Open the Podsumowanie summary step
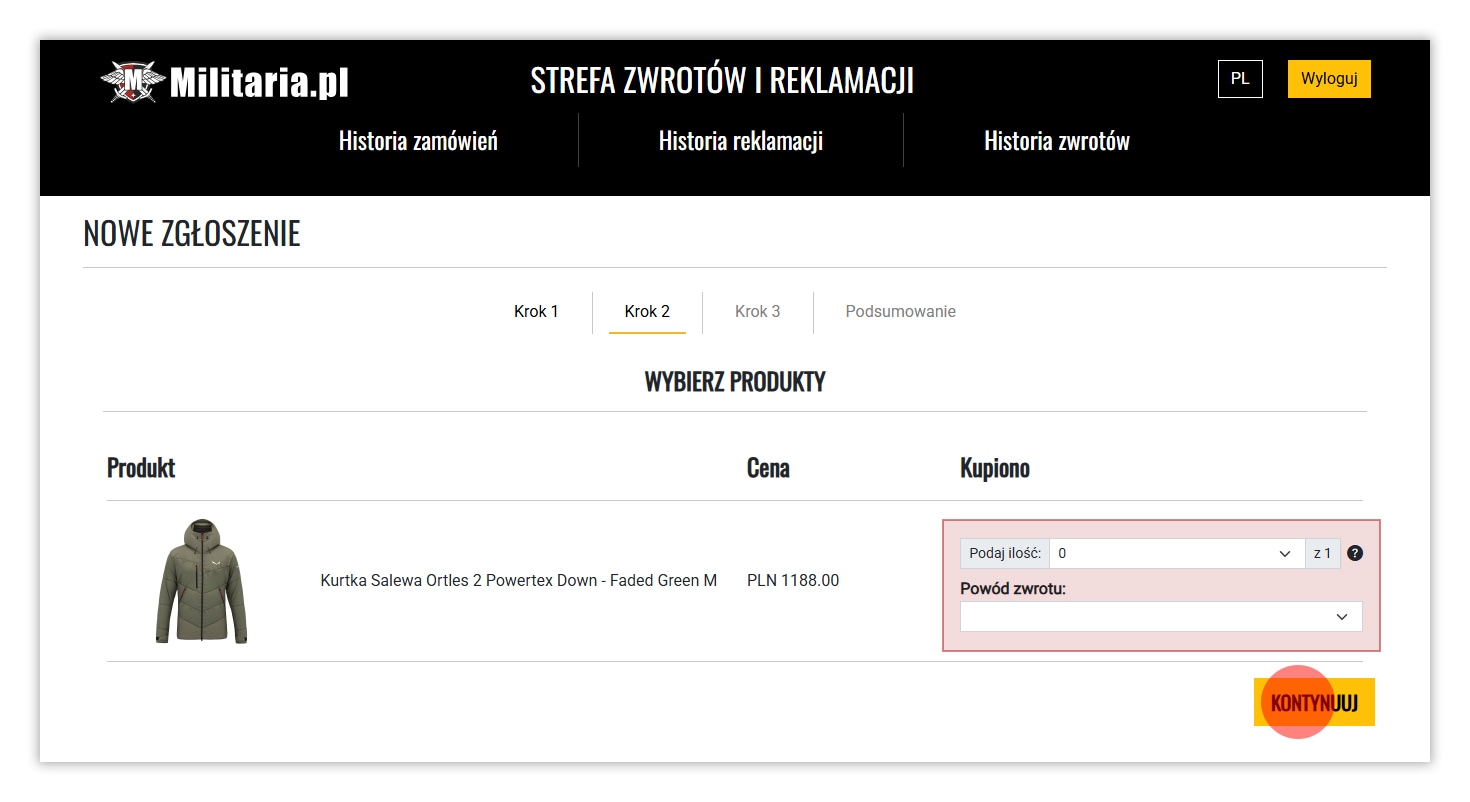This screenshot has width=1470, height=802. tap(900, 312)
